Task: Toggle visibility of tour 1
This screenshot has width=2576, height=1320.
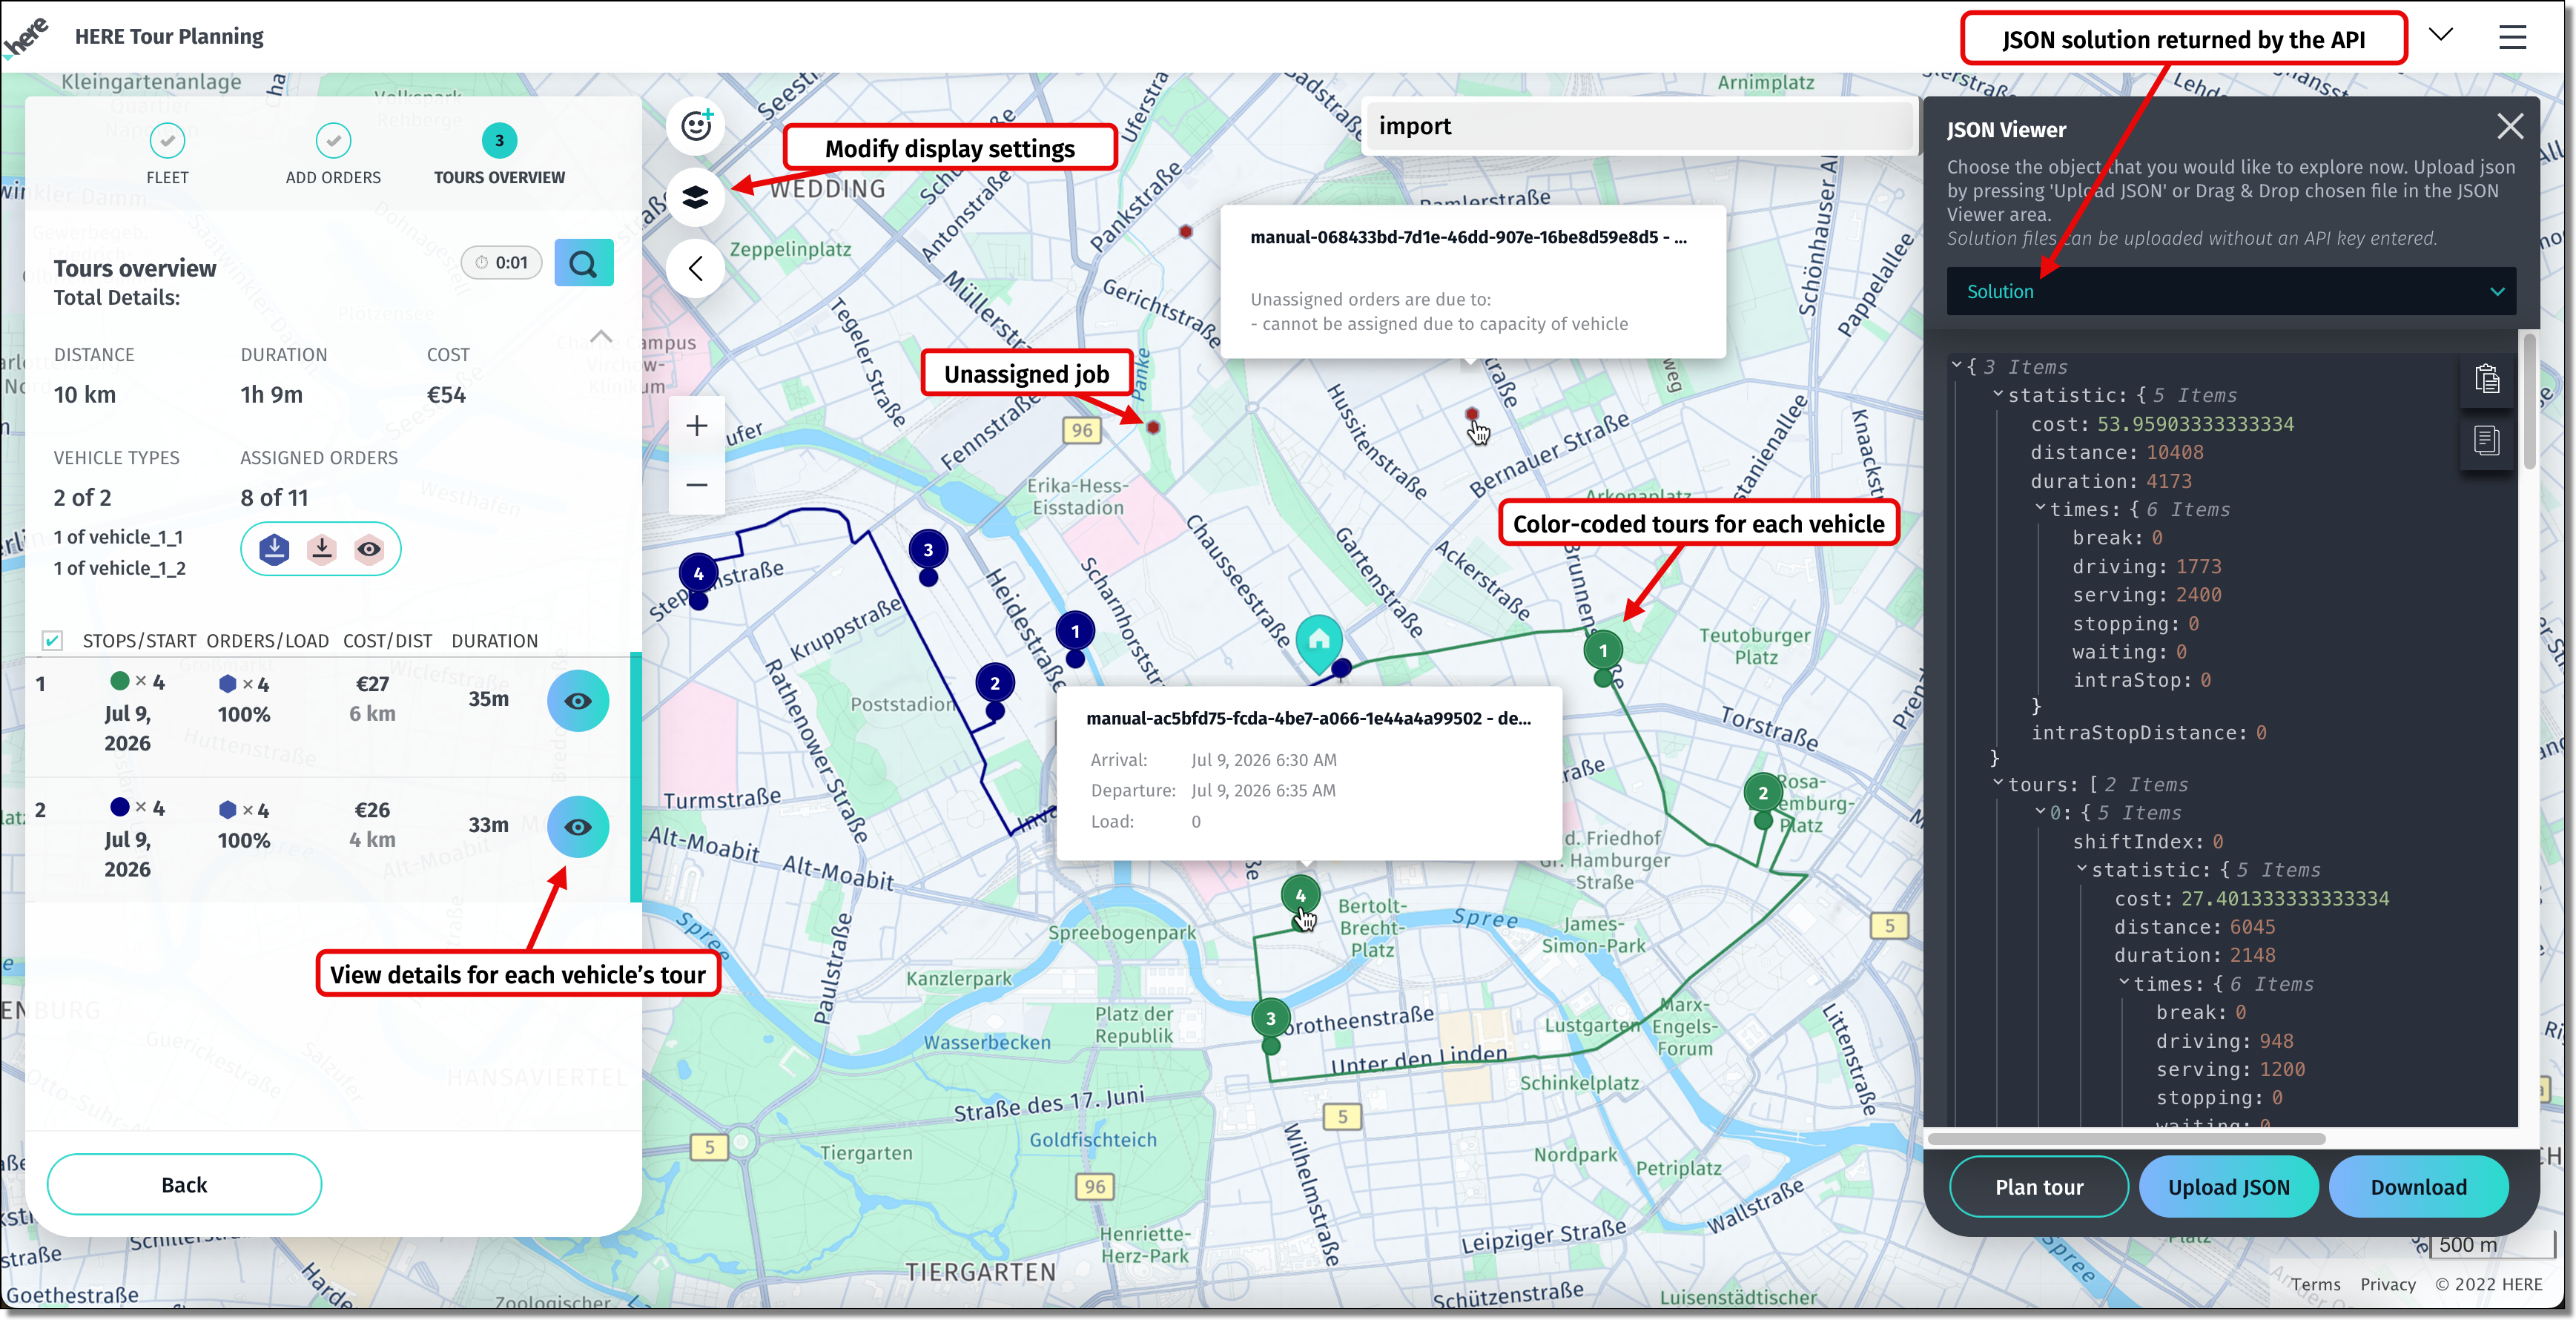Action: point(578,701)
